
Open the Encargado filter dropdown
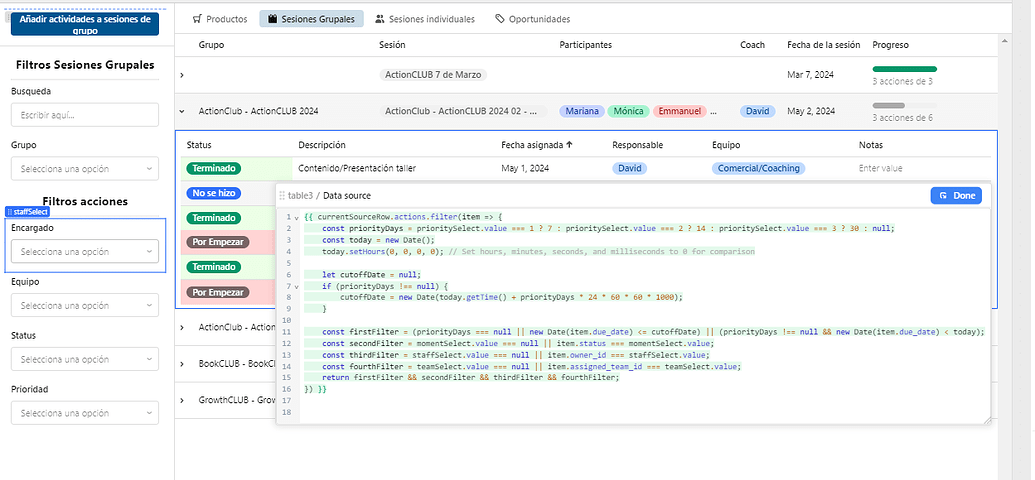point(84,252)
